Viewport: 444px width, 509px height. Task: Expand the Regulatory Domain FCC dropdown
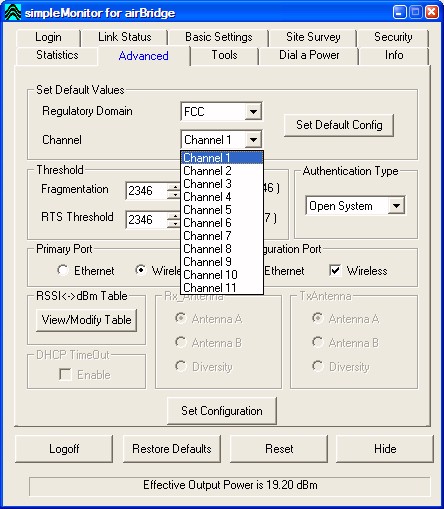[253, 111]
